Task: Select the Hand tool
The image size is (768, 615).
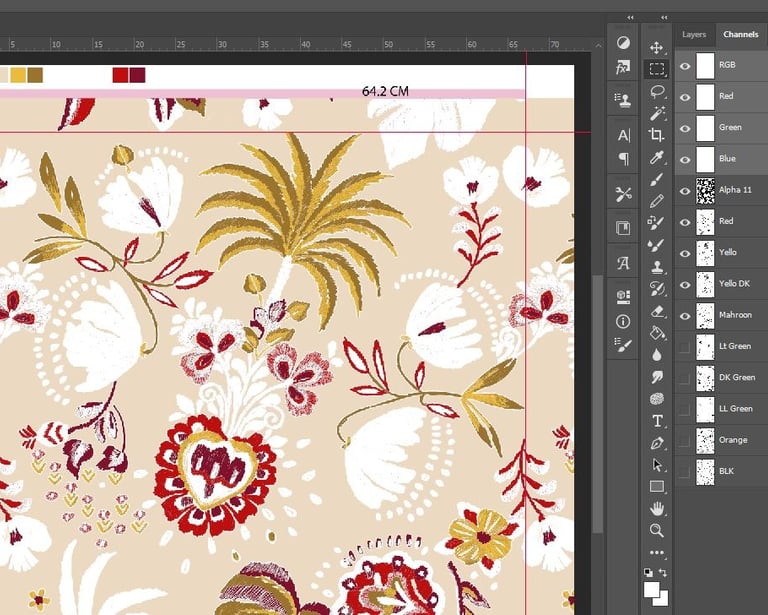Action: pos(656,508)
